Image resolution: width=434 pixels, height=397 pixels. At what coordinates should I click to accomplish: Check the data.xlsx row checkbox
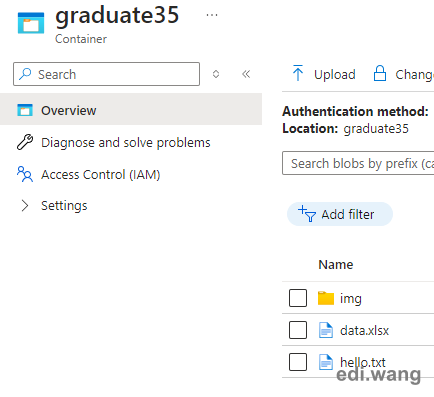pyautogui.click(x=298, y=330)
